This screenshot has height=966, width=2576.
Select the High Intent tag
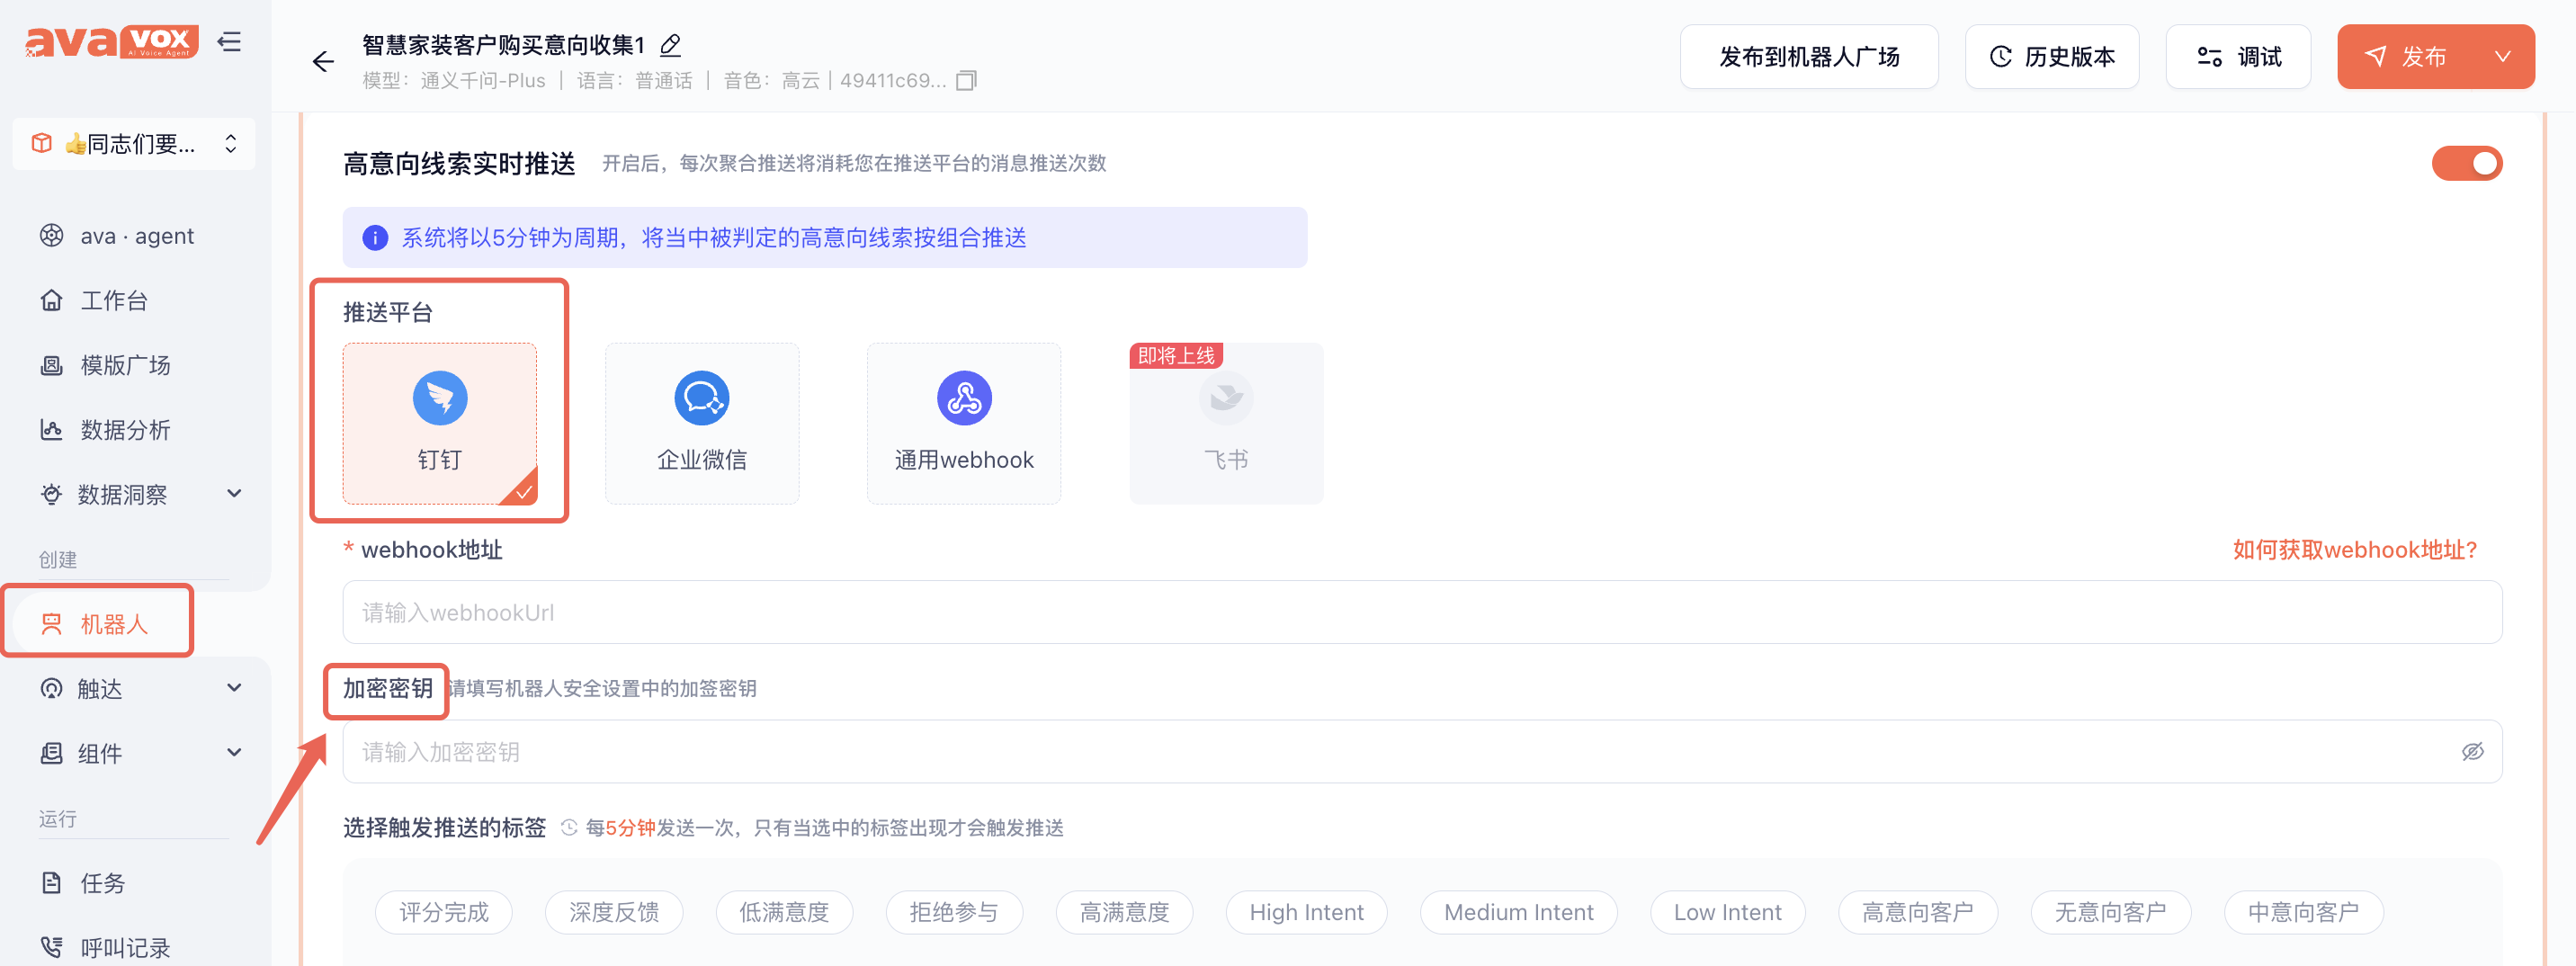pyautogui.click(x=1307, y=912)
